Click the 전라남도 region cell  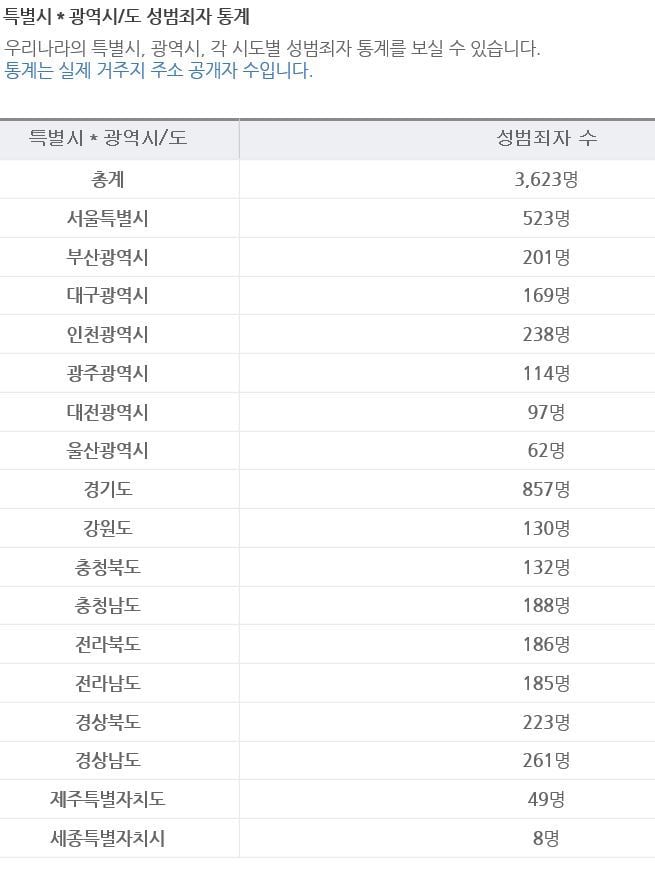pyautogui.click(x=108, y=683)
